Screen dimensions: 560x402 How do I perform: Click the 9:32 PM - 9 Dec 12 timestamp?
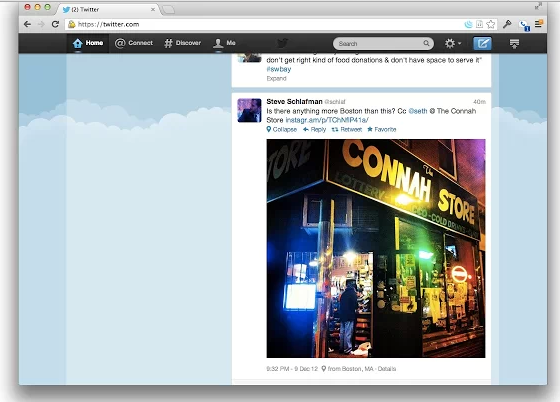292,368
